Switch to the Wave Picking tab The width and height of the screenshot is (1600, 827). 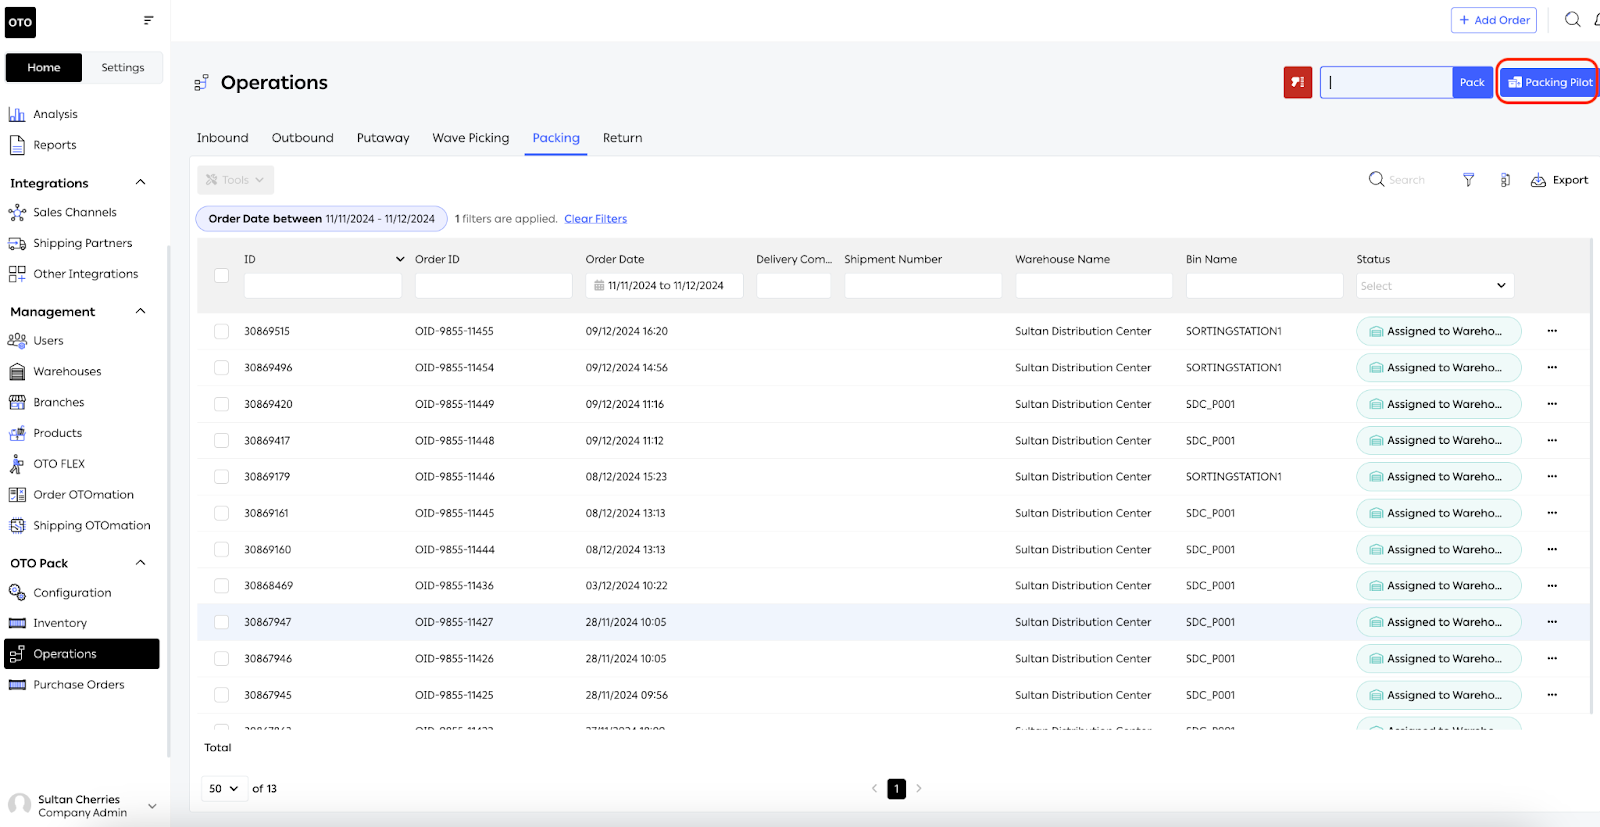click(x=470, y=138)
